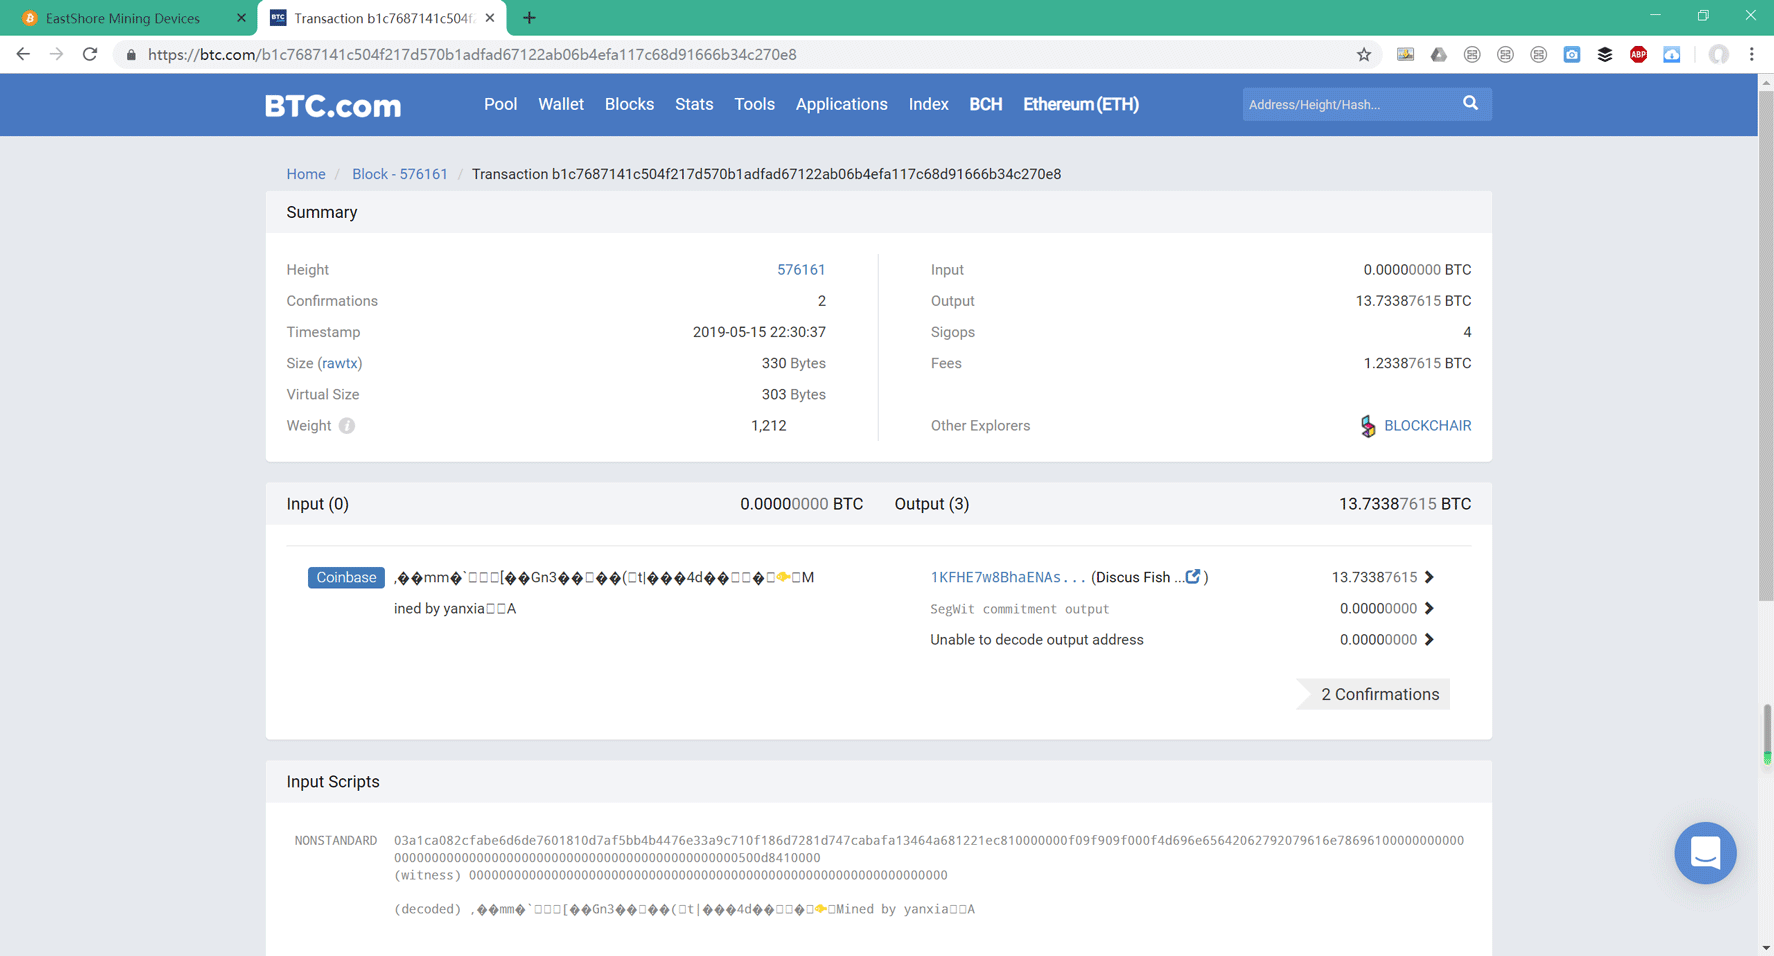
Task: Open the AdBlock Plus extension icon
Action: pyautogui.click(x=1638, y=55)
